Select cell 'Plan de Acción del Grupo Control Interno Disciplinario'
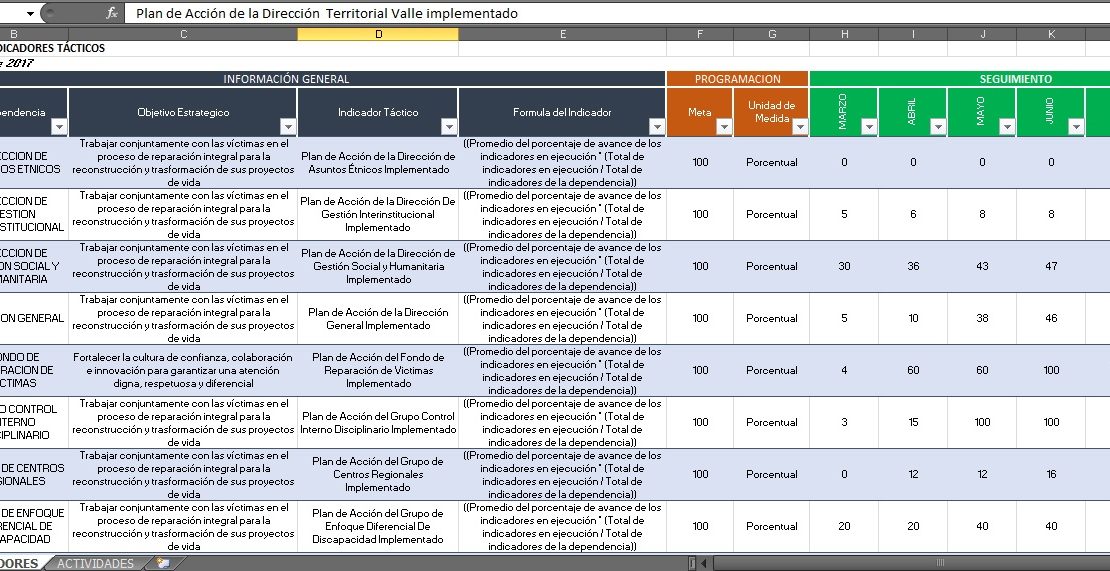Screen dimensions: 1110x571 pyautogui.click(x=378, y=422)
